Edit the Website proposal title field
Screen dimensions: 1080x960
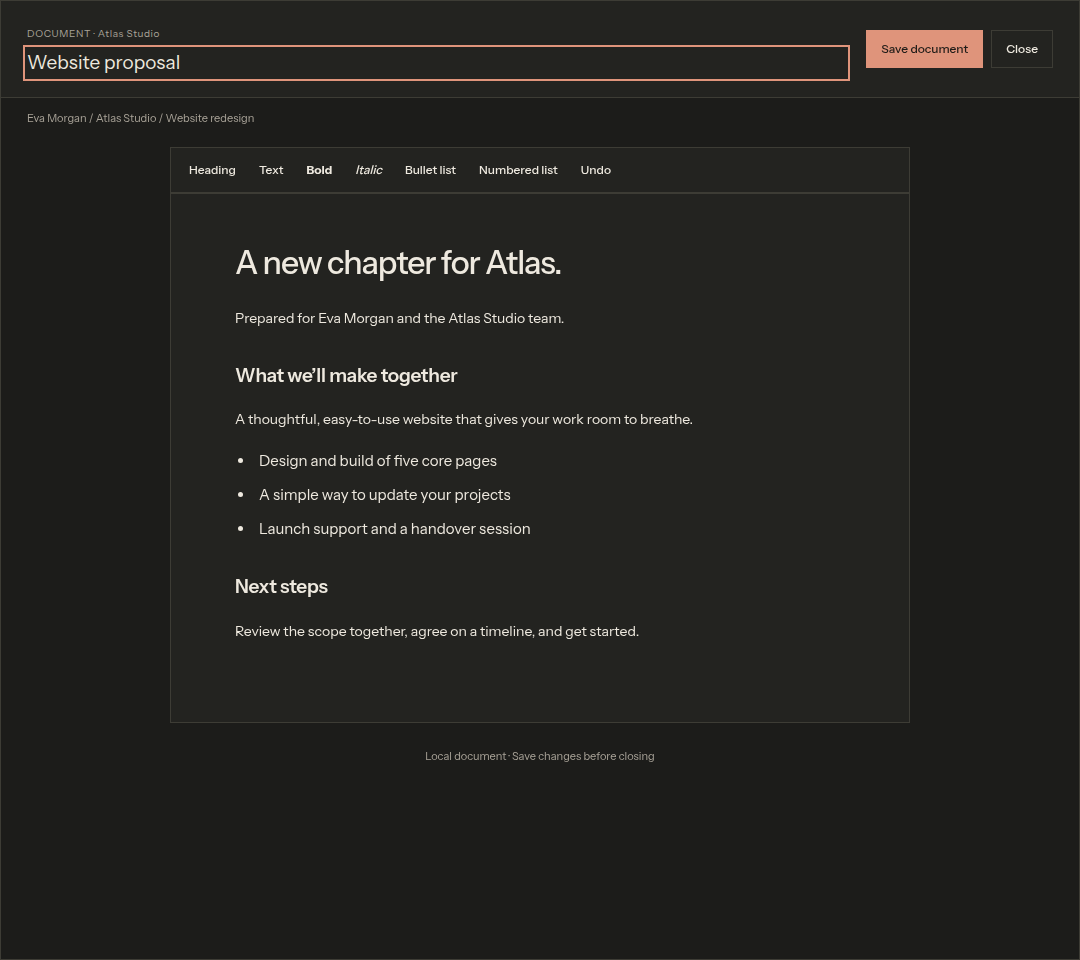coord(436,63)
